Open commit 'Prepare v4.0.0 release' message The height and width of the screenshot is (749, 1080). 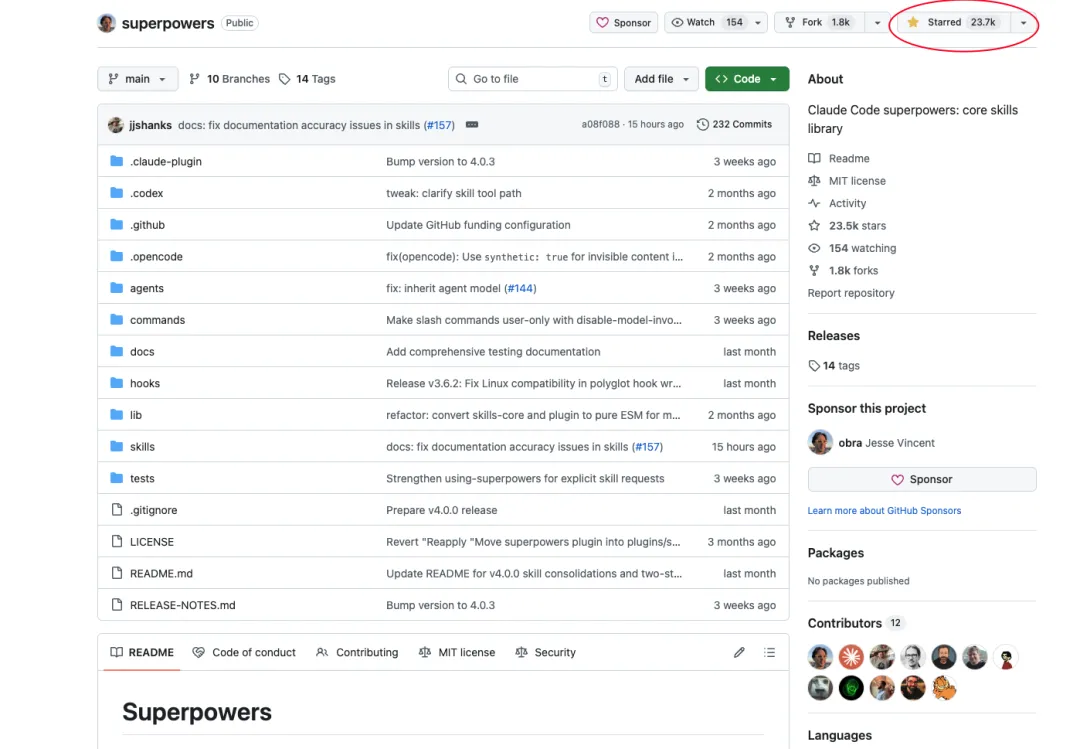click(x=442, y=510)
